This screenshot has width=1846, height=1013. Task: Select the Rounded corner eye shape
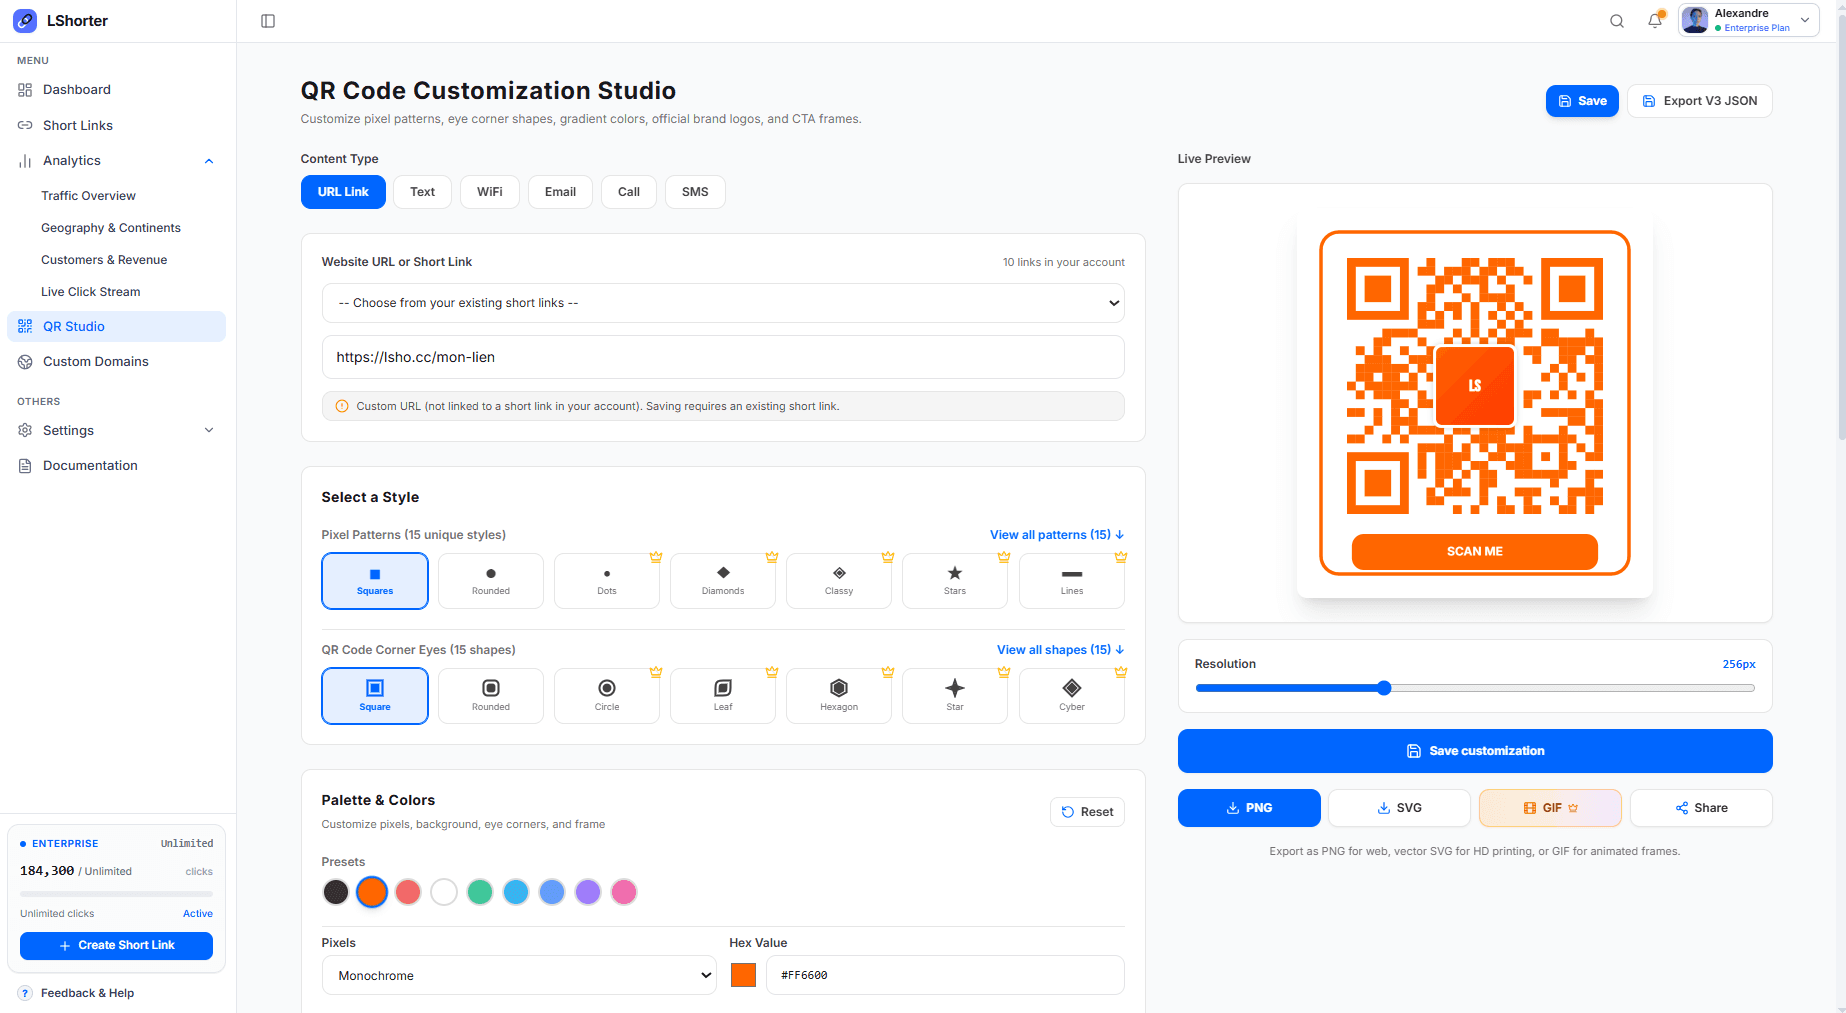click(x=491, y=696)
